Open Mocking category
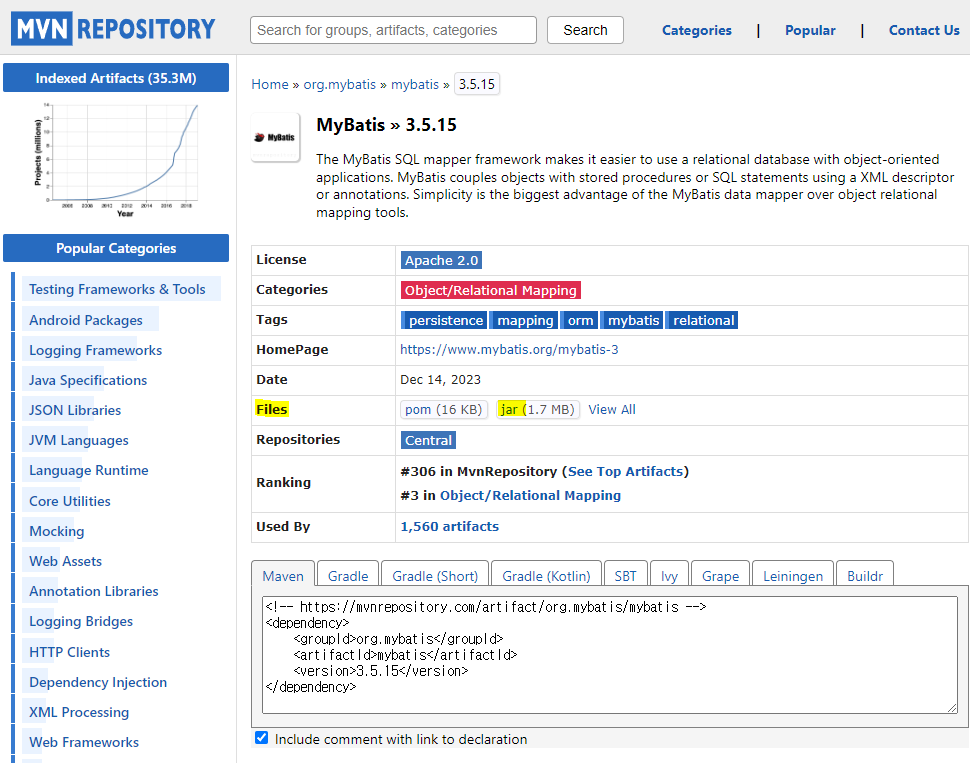This screenshot has height=763, width=970. click(56, 532)
